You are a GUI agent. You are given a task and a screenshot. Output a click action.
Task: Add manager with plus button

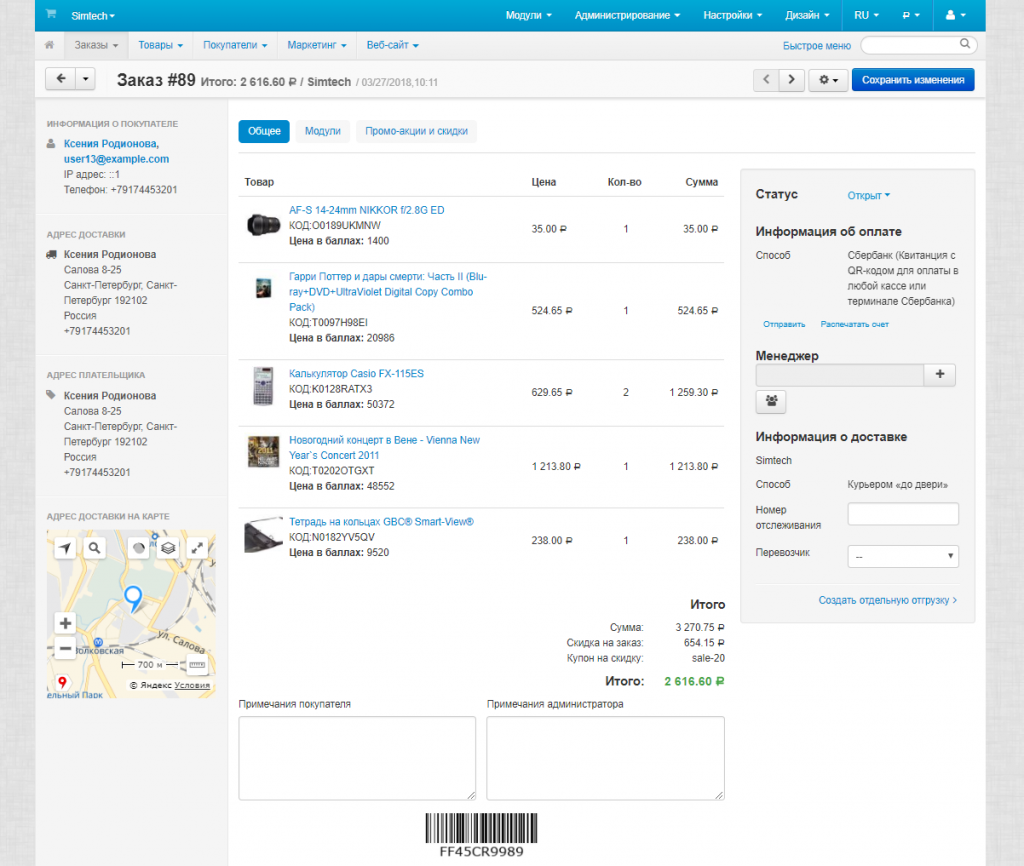tap(940, 374)
